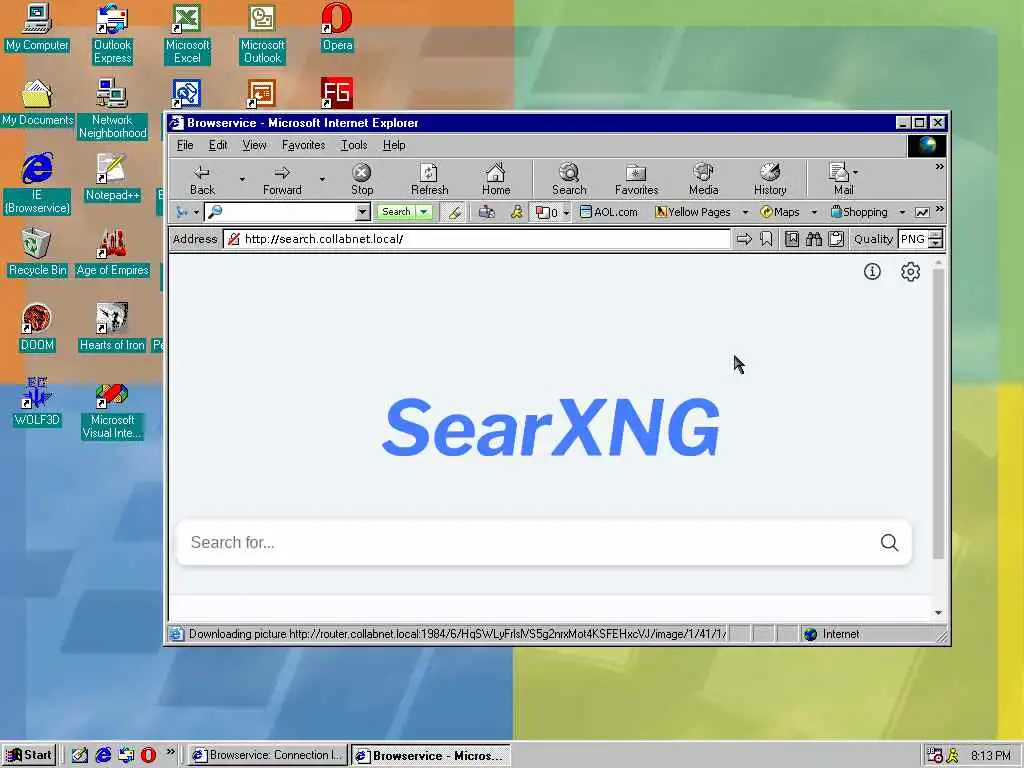This screenshot has width=1024, height=768.
Task: Click the SearXNG logo
Action: tap(551, 428)
